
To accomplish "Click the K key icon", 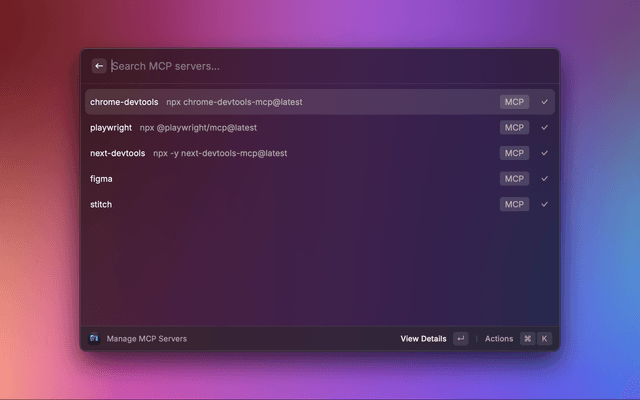I will [x=545, y=339].
